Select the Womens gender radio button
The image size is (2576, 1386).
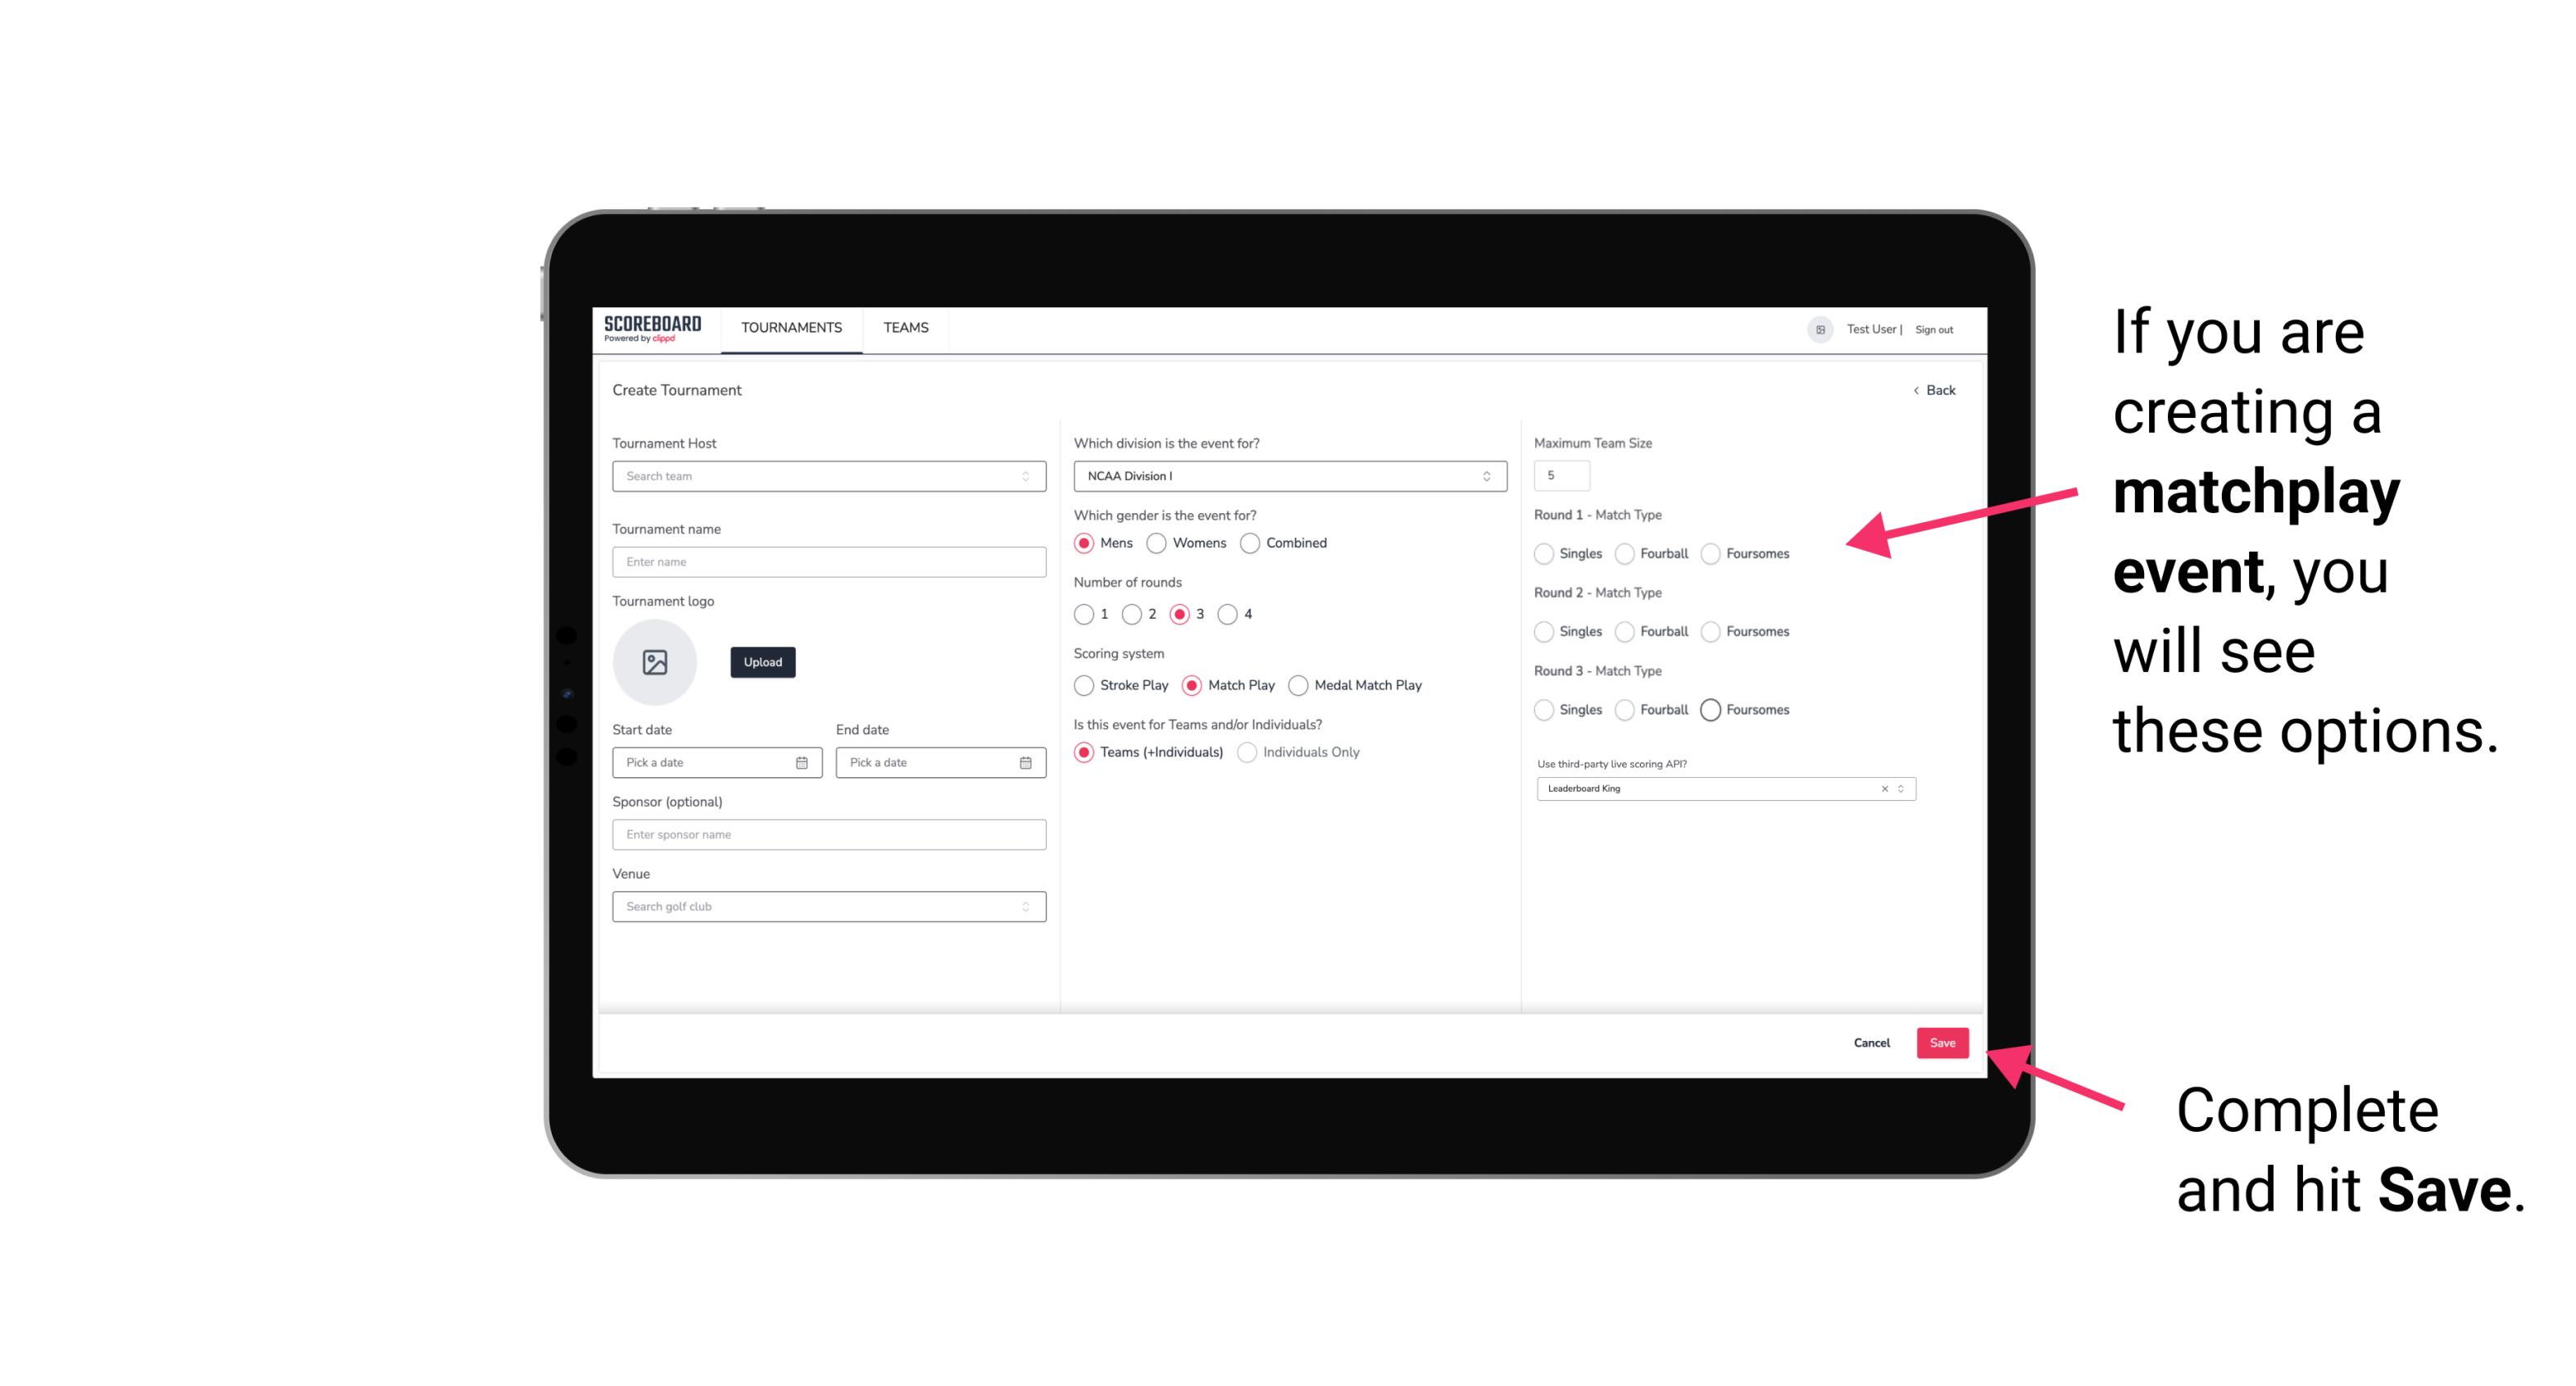click(x=1156, y=543)
